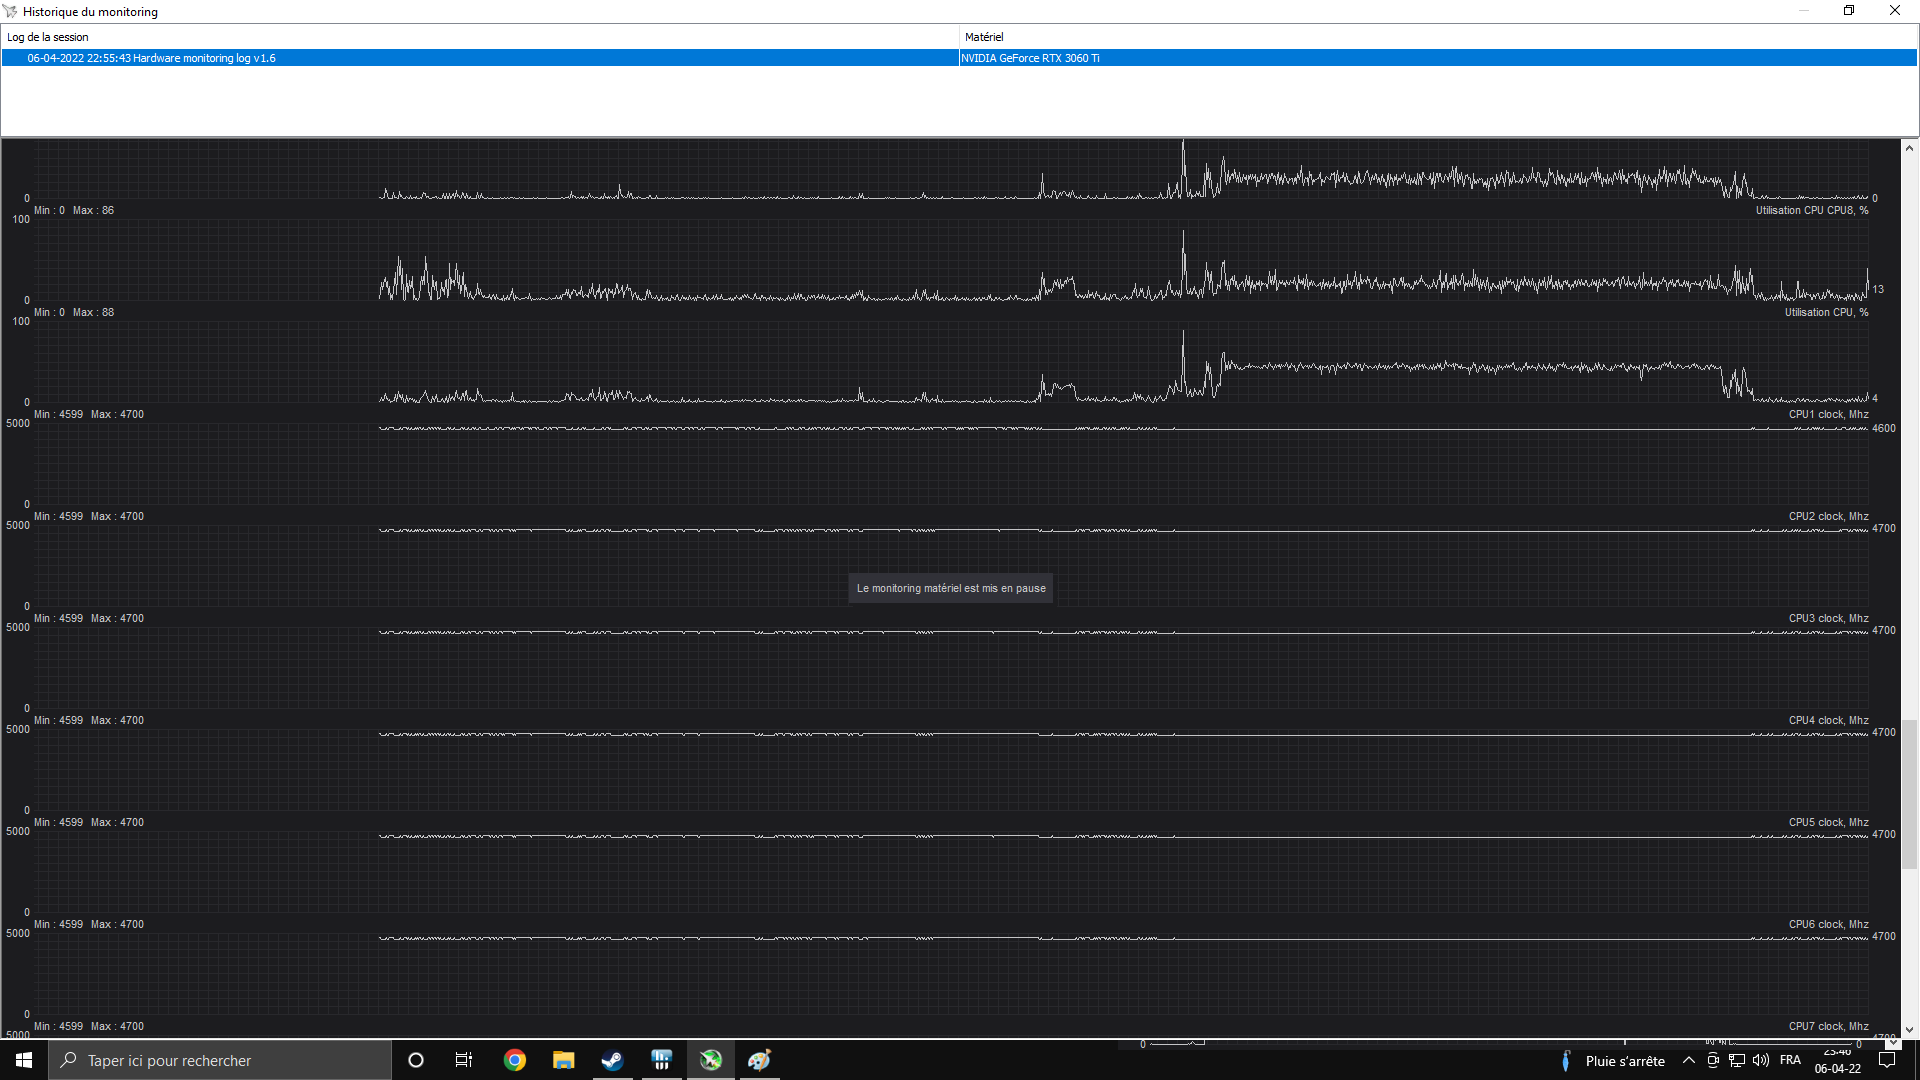This screenshot has height=1080, width=1920.
Task: Click the graph scrollbar up arrow
Action: pyautogui.click(x=1909, y=148)
